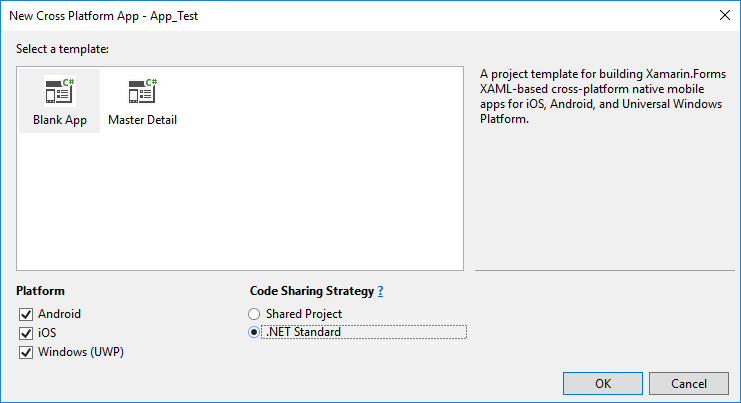Click the 'Windows (UWP)' label text
741x403 pixels.
(81, 352)
